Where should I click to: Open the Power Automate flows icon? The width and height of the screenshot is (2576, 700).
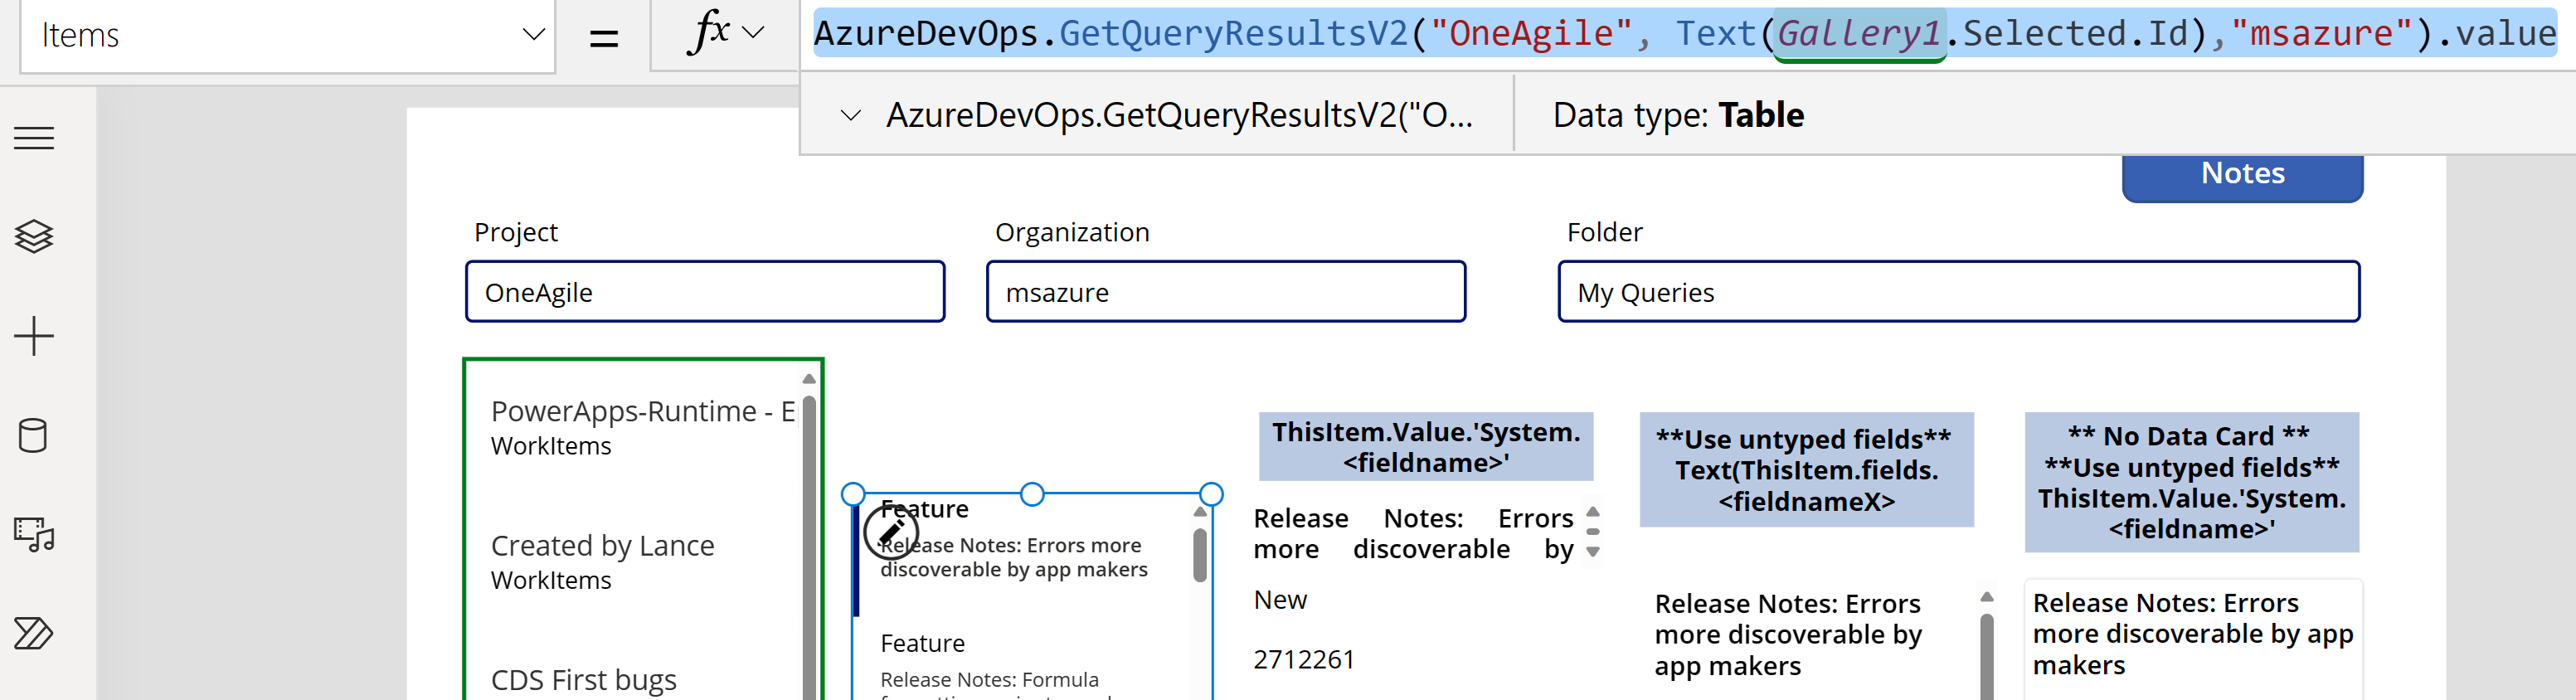point(34,633)
